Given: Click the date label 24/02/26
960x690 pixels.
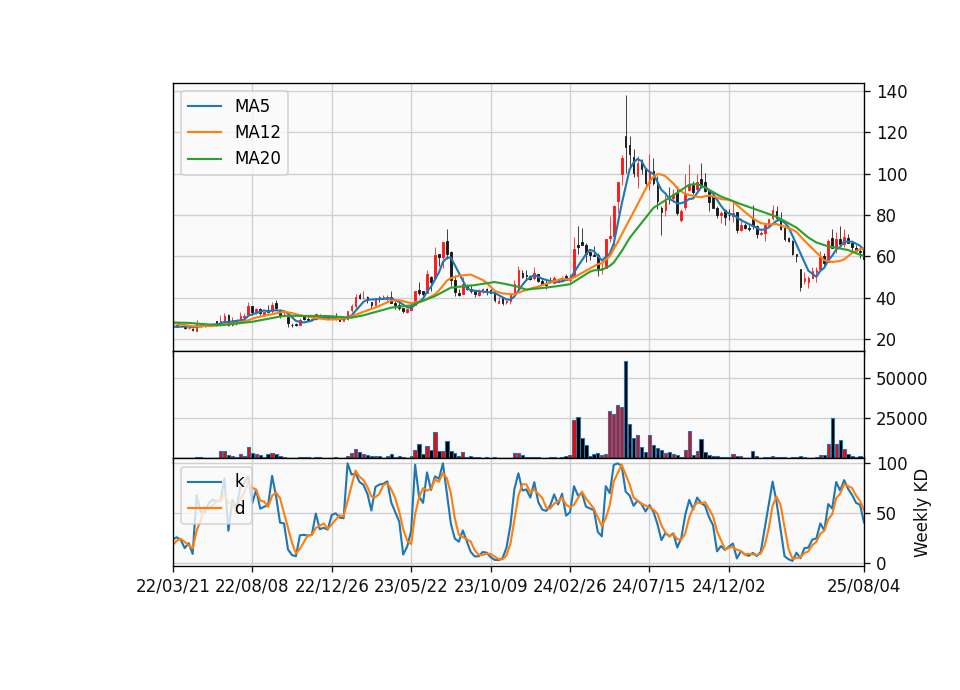Looking at the screenshot, I should tap(569, 586).
